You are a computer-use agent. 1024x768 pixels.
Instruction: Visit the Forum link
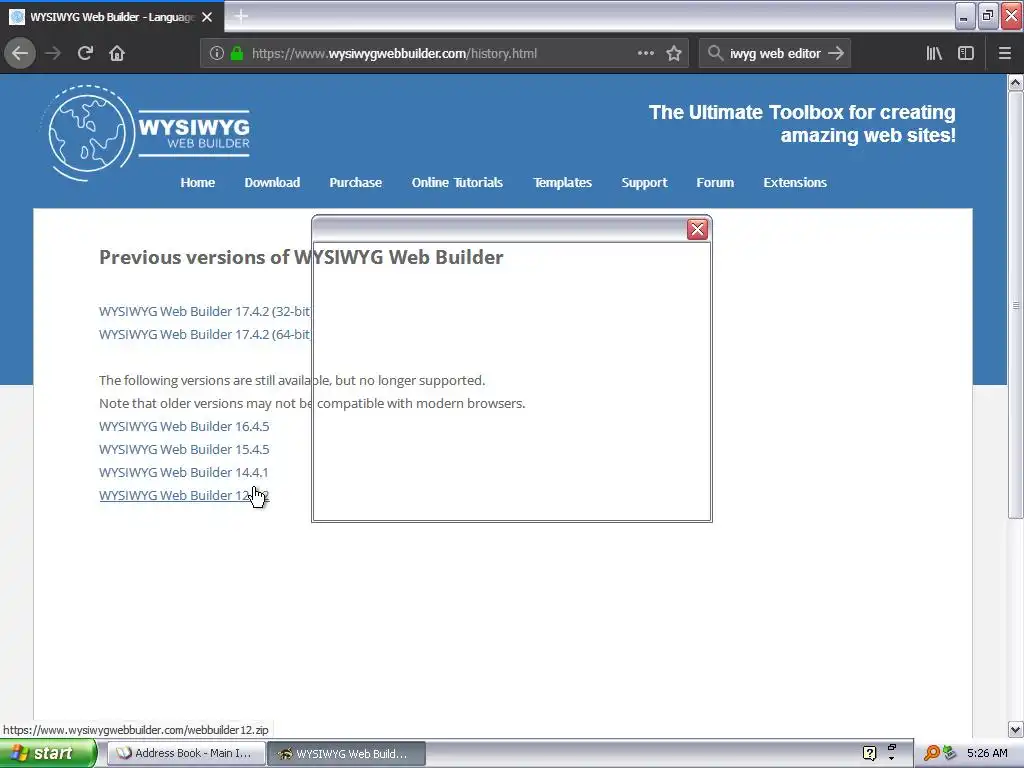pos(715,183)
